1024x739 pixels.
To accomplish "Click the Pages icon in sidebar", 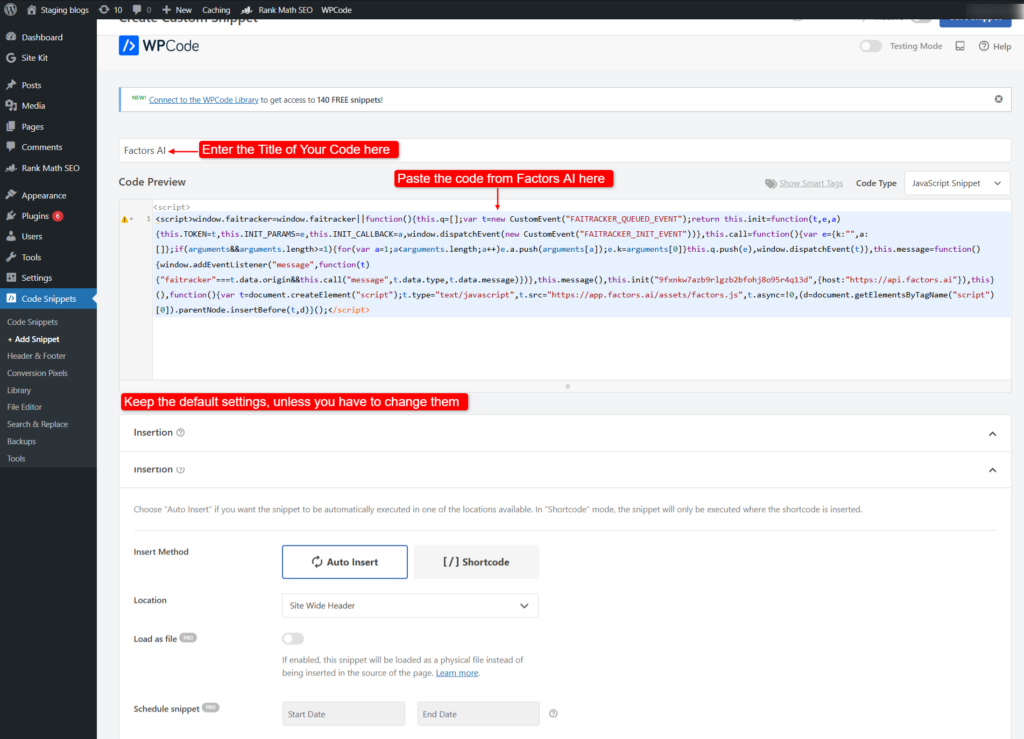I will pos(11,126).
